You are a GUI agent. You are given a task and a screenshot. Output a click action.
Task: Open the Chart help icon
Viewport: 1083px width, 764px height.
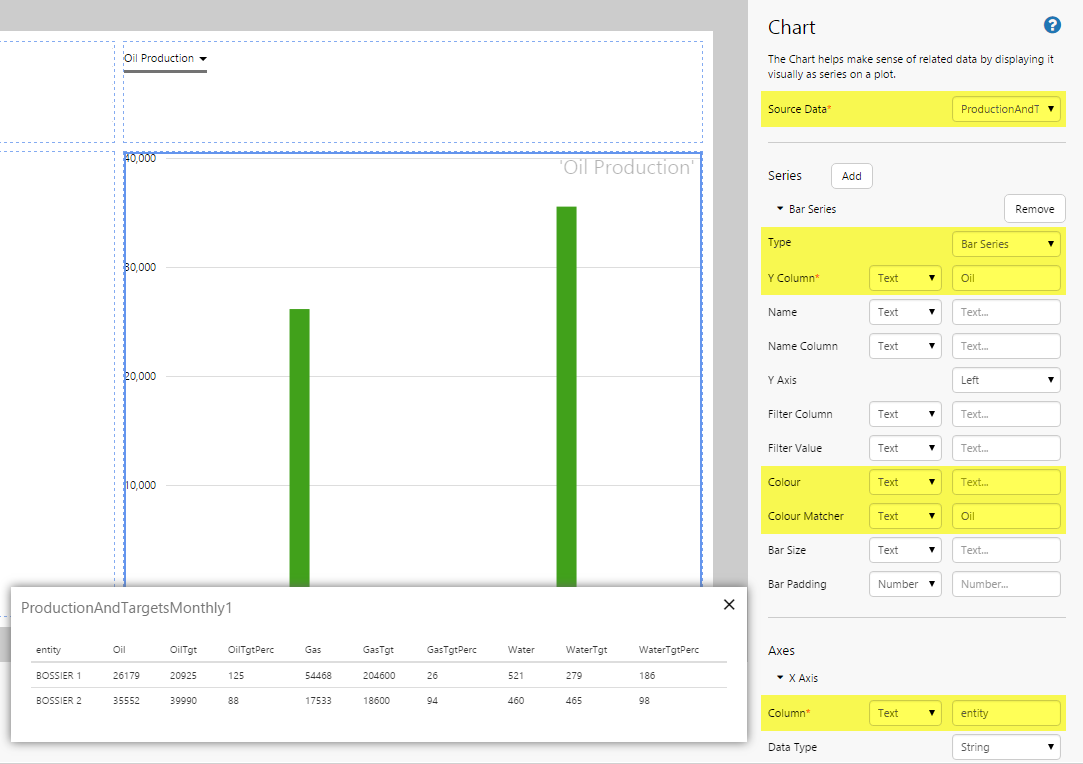pyautogui.click(x=1051, y=26)
